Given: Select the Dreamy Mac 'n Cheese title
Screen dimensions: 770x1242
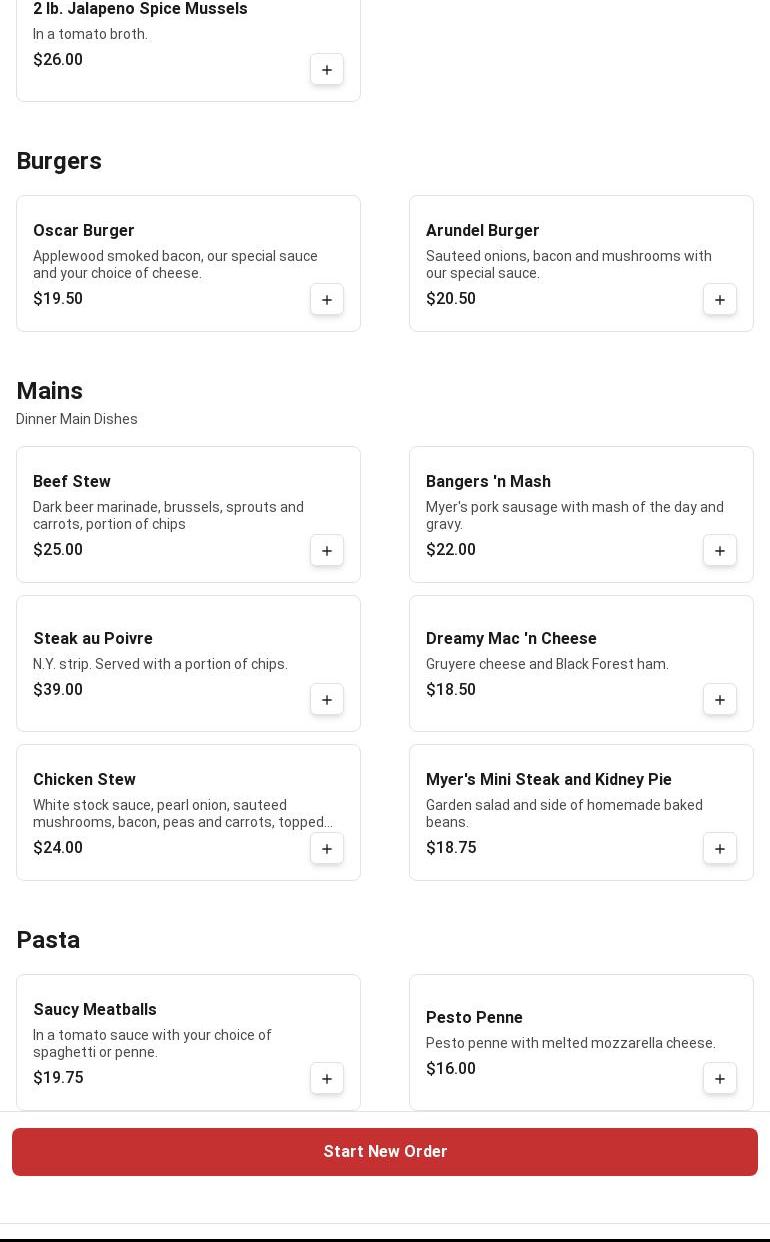Looking at the screenshot, I should [x=511, y=639].
